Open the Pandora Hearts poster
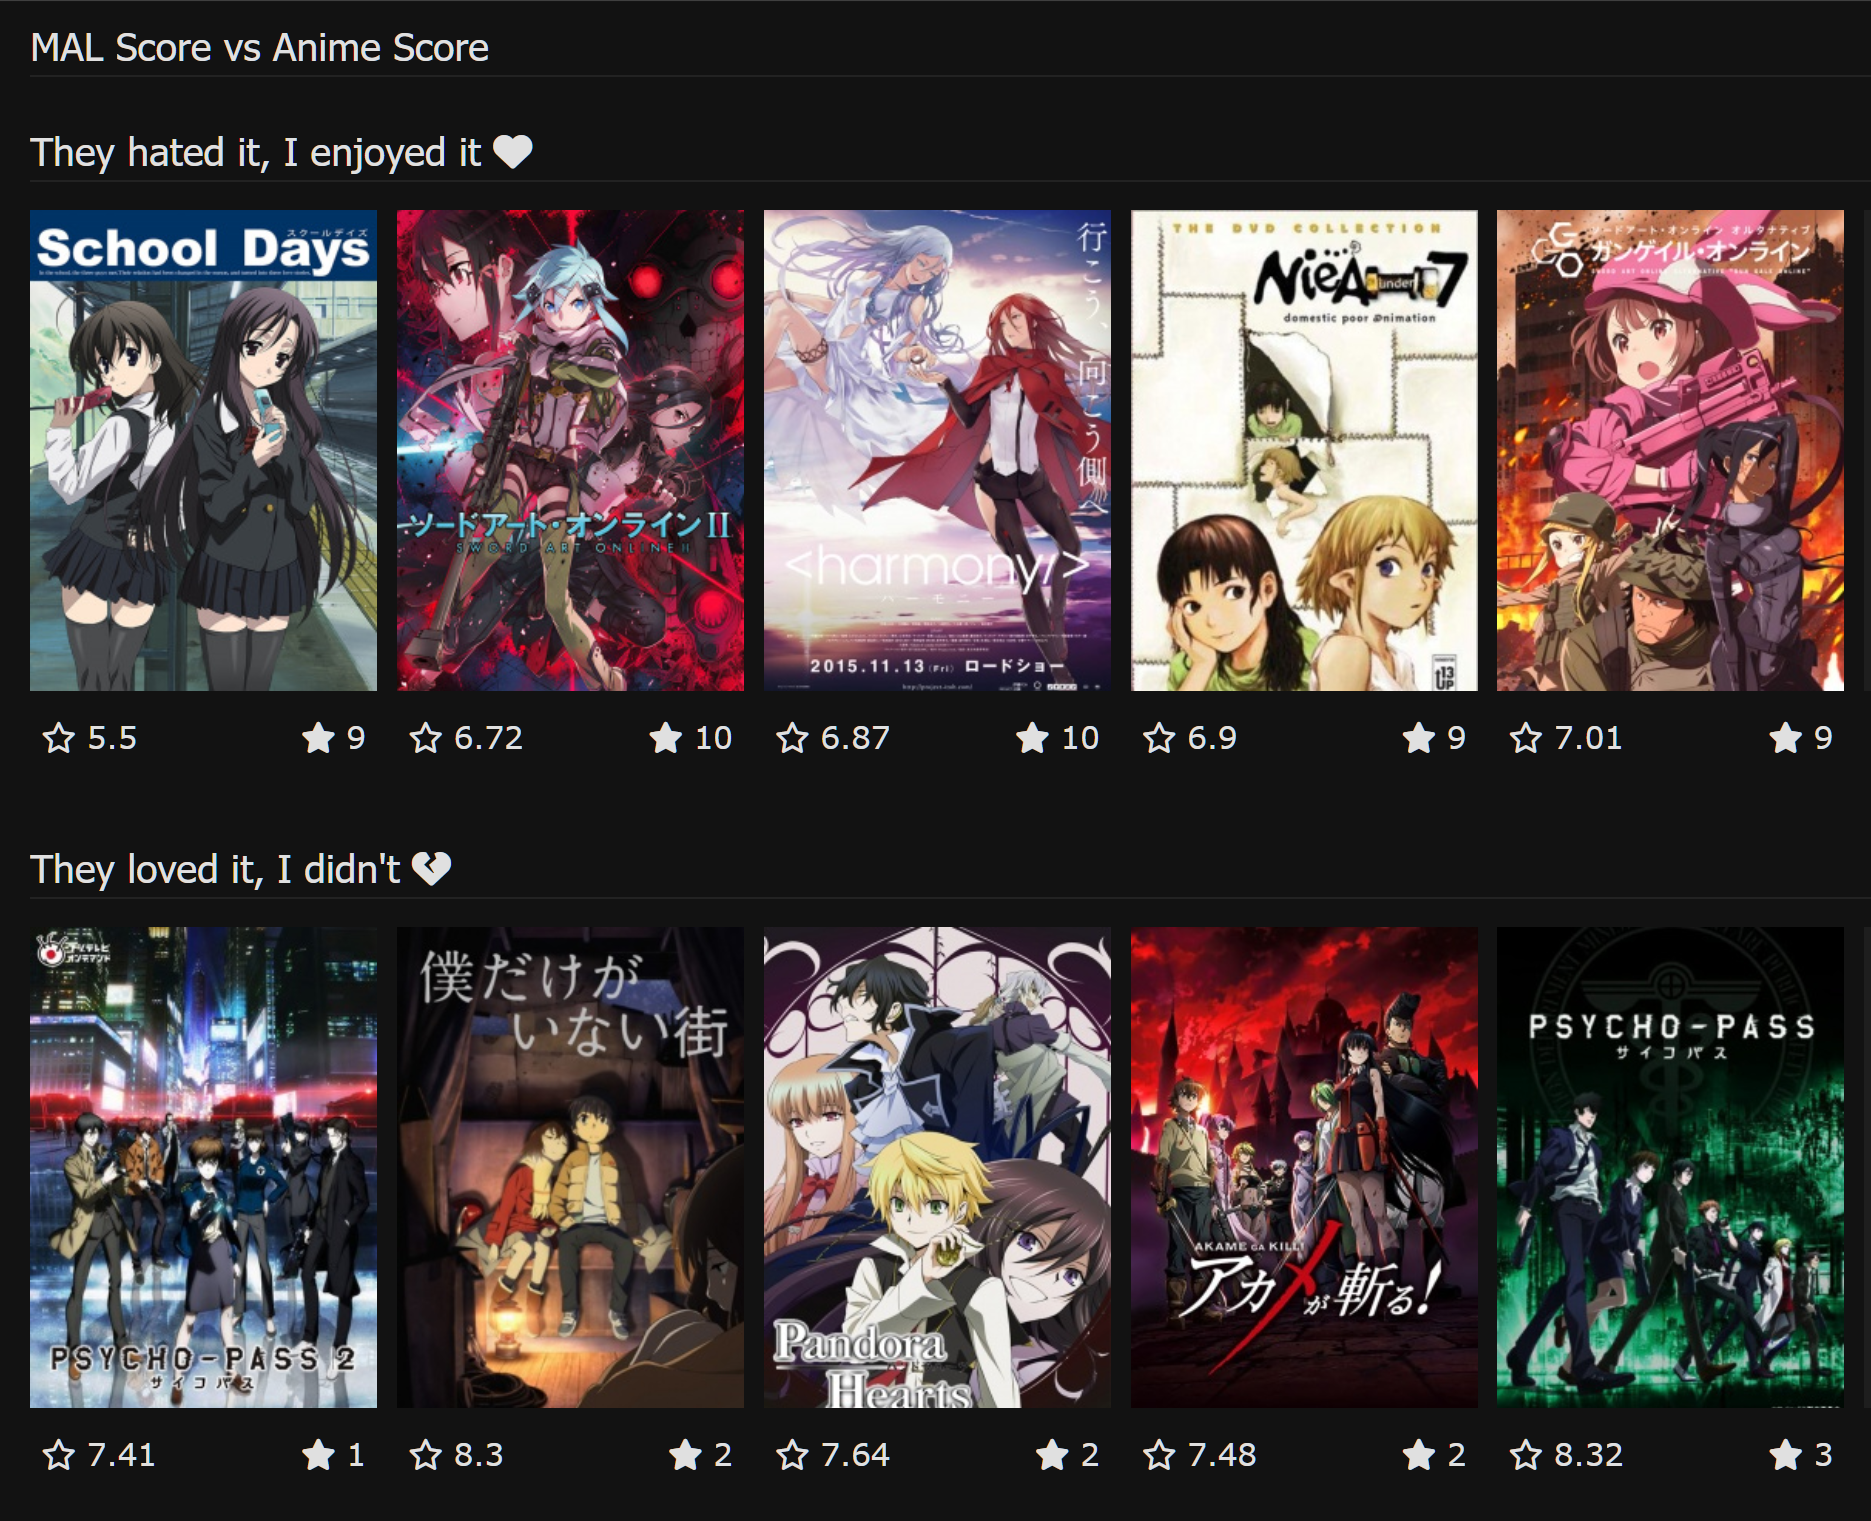Image resolution: width=1871 pixels, height=1521 pixels. [x=937, y=1167]
